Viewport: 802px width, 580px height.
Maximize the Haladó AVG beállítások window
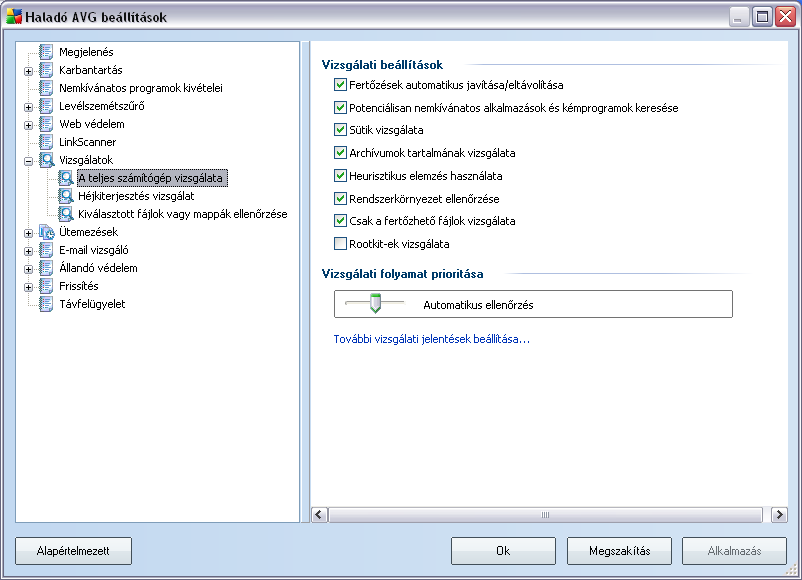[x=762, y=17]
